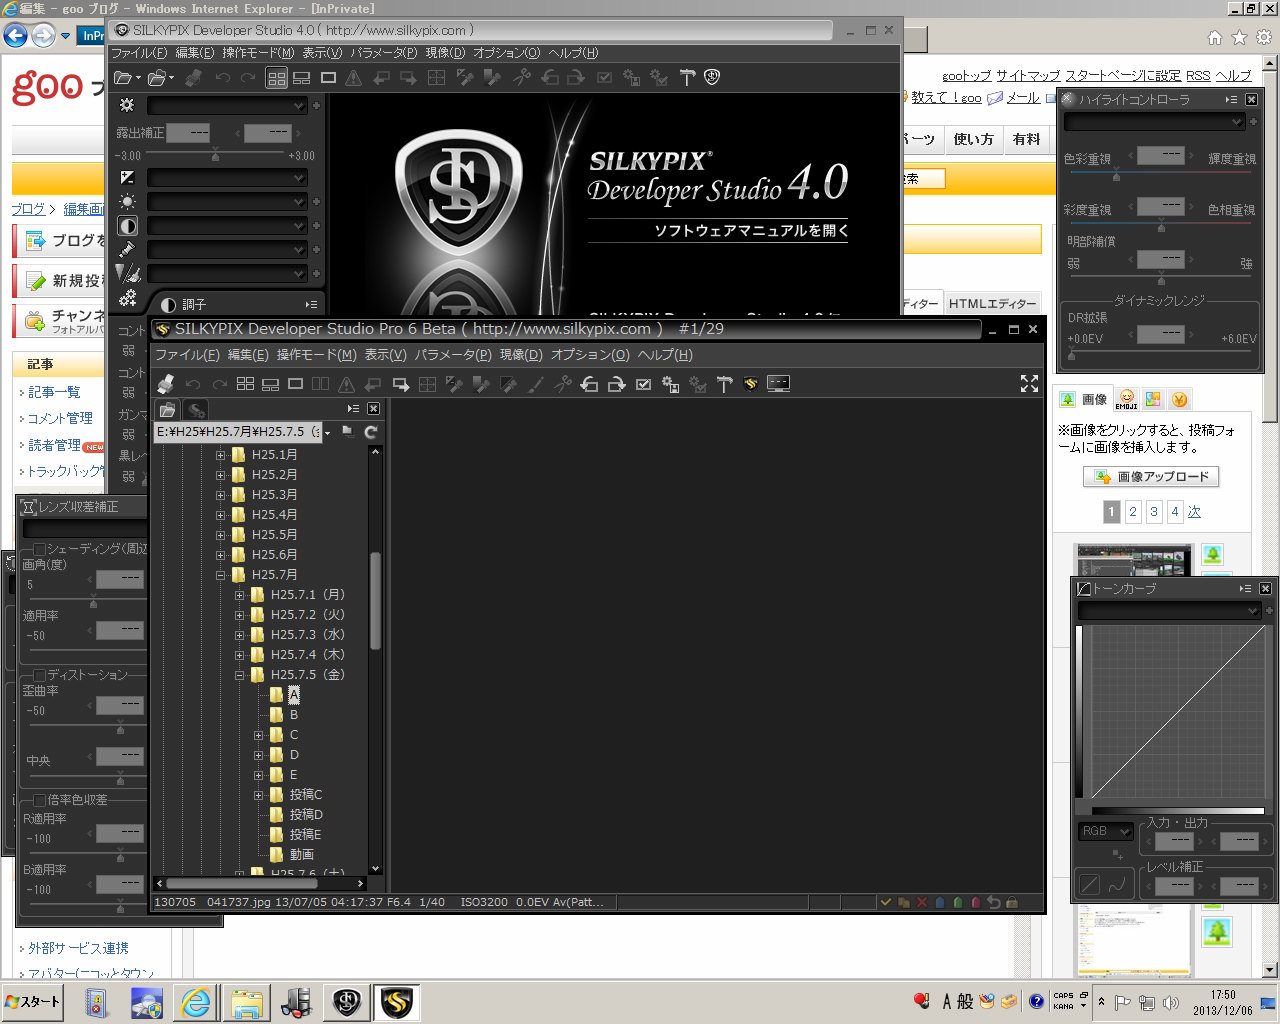The height and width of the screenshot is (1024, 1280).
Task: Open パラメータ(P) menu in Pro 6 window
Action: [454, 355]
